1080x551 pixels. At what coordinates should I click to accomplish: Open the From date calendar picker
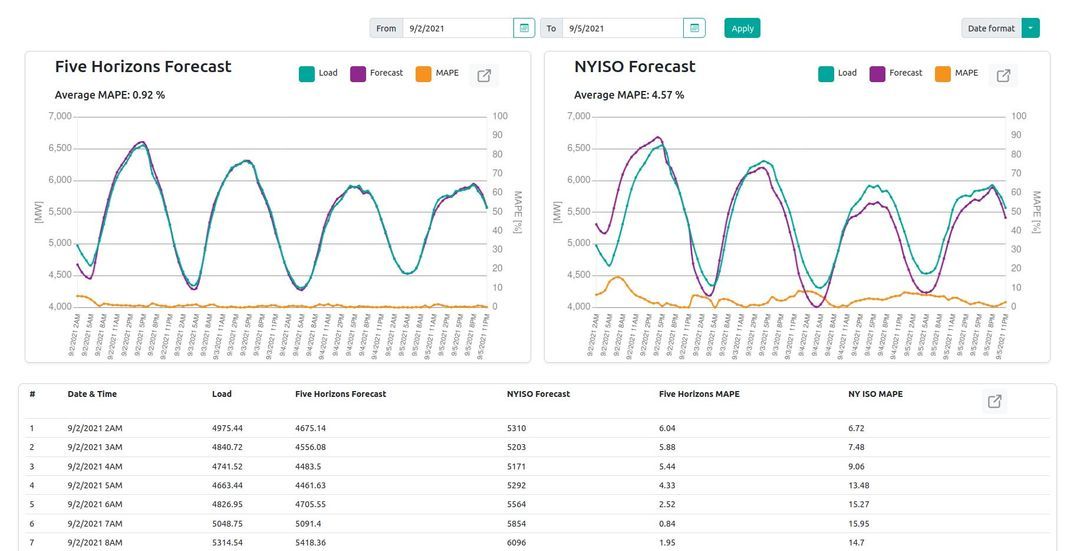pyautogui.click(x=523, y=28)
